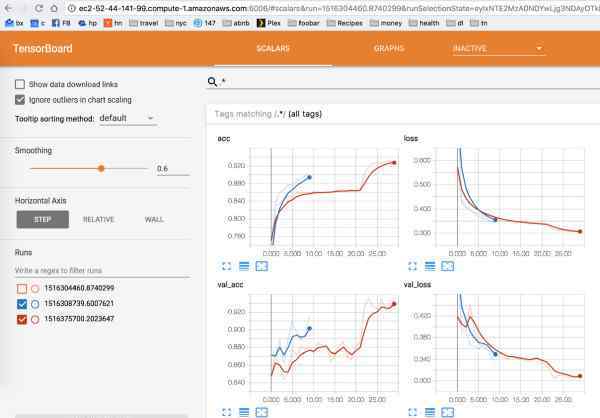Select only run 1516375700.2023647 radio circle

[35, 319]
